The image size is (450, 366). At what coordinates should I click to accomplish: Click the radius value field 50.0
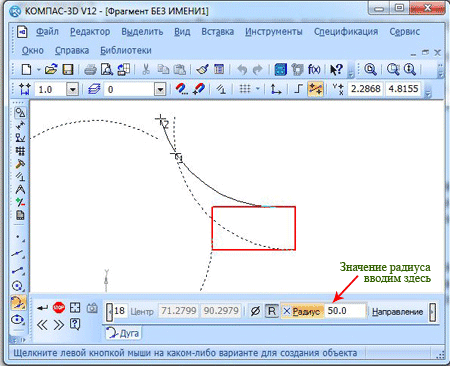pos(345,311)
